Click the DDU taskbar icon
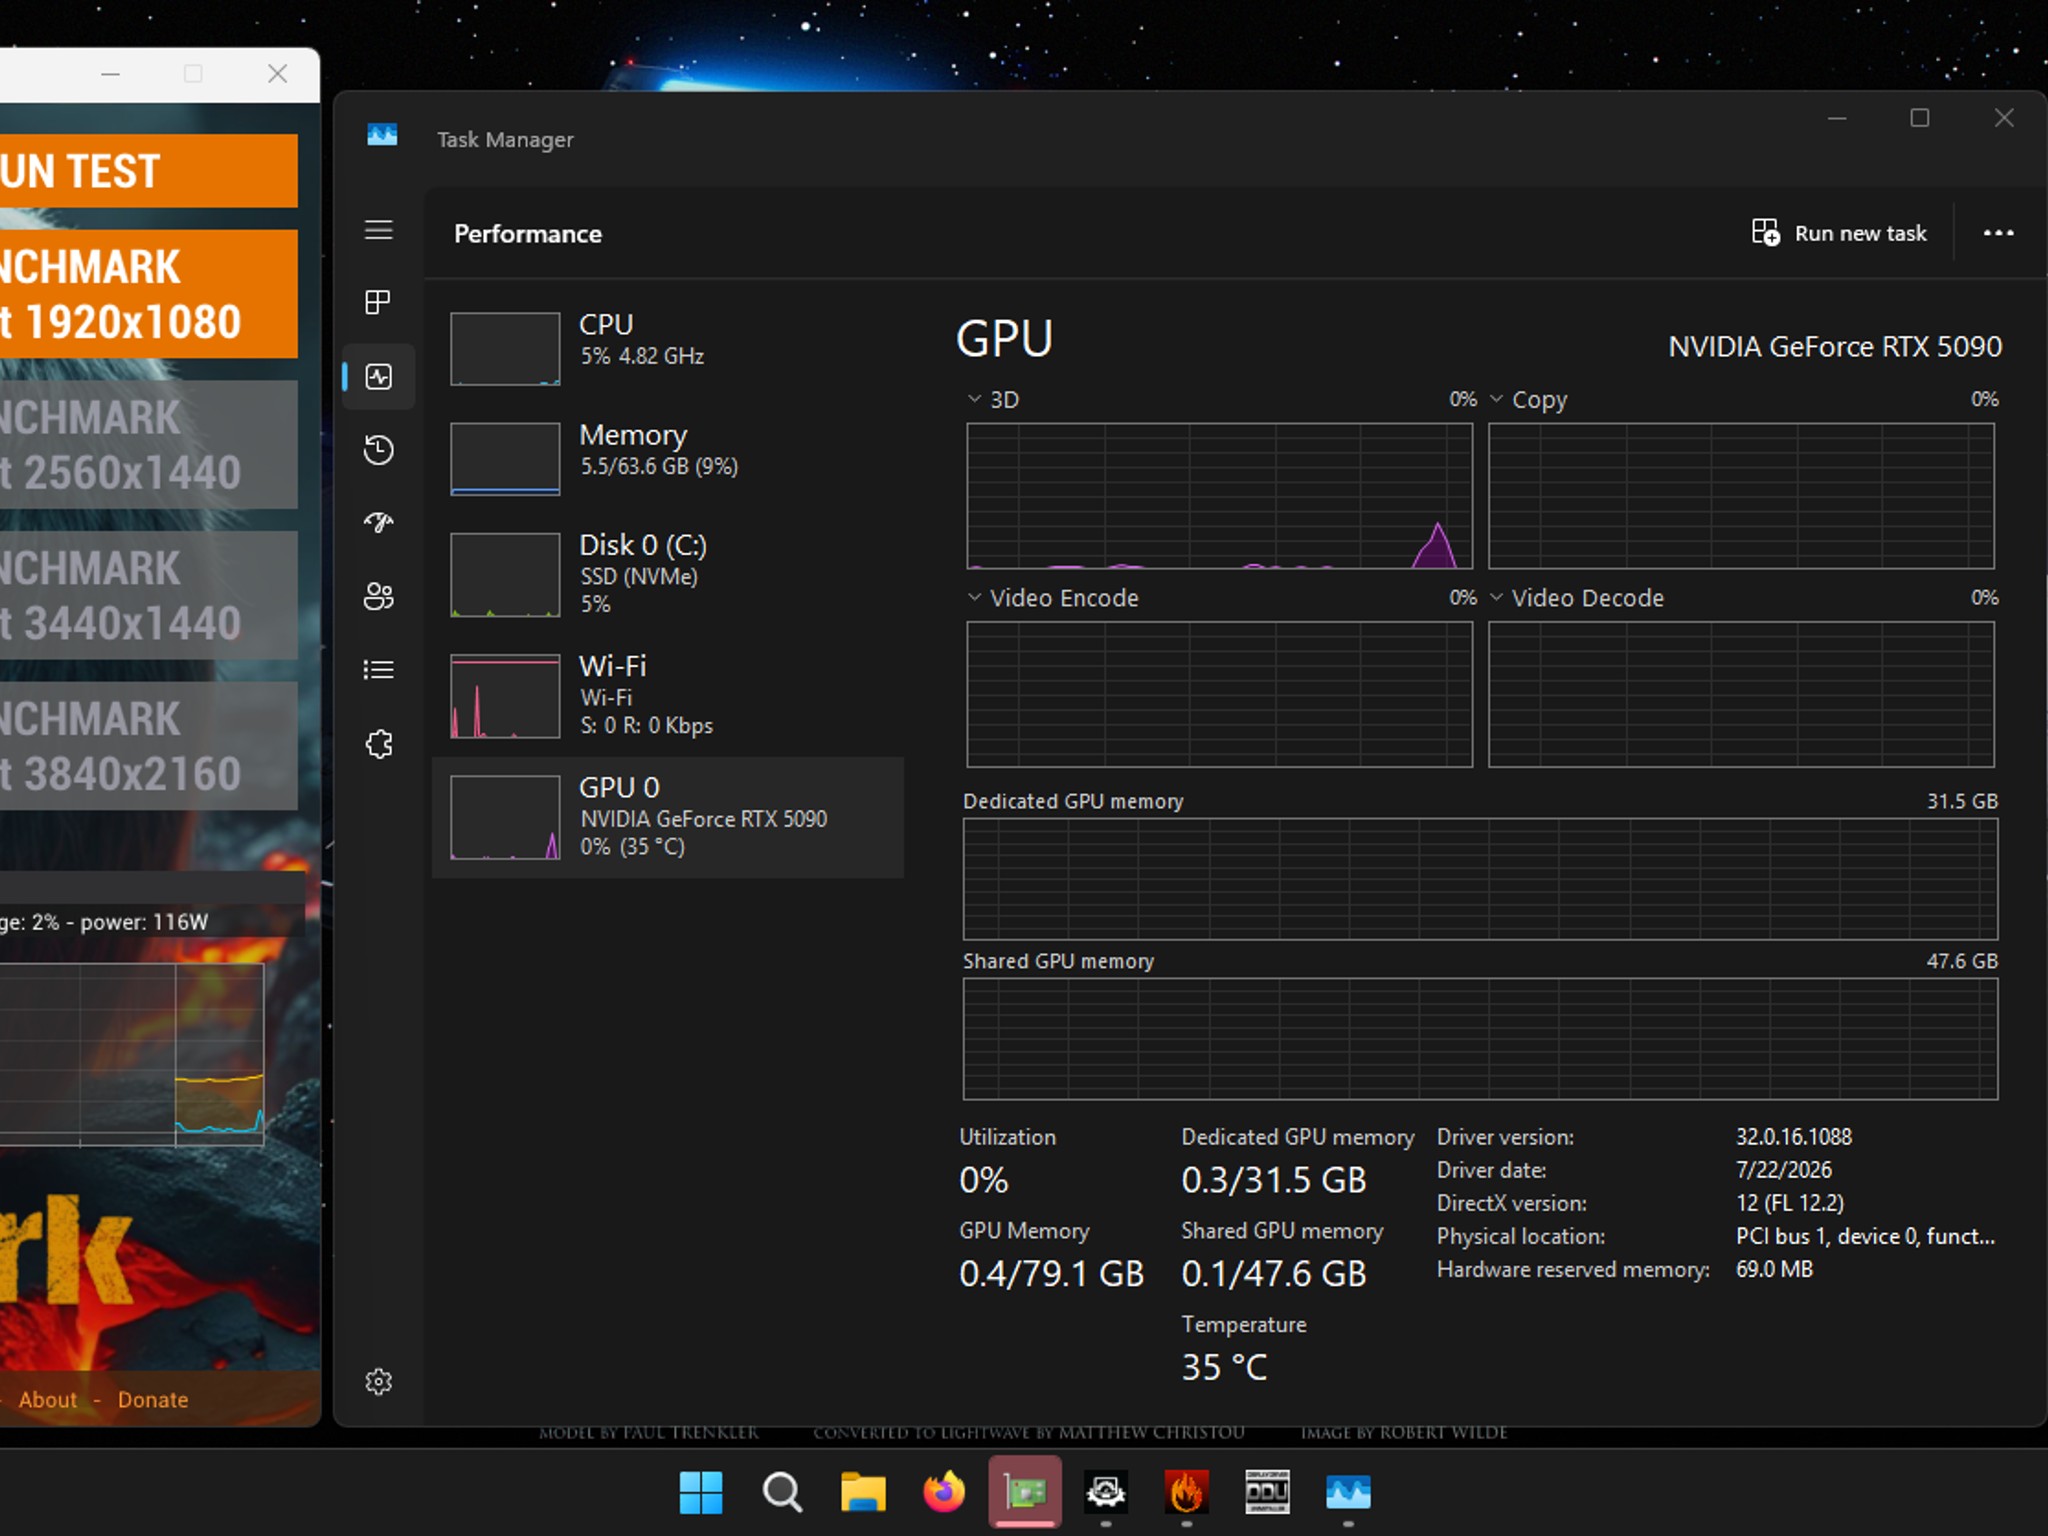The image size is (2048, 1536). pos(1267,1493)
